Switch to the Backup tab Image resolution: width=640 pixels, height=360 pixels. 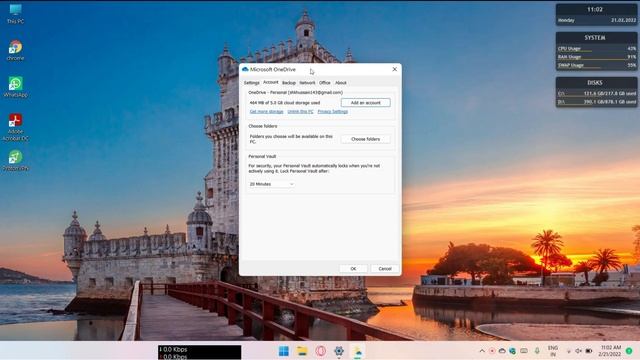[289, 83]
